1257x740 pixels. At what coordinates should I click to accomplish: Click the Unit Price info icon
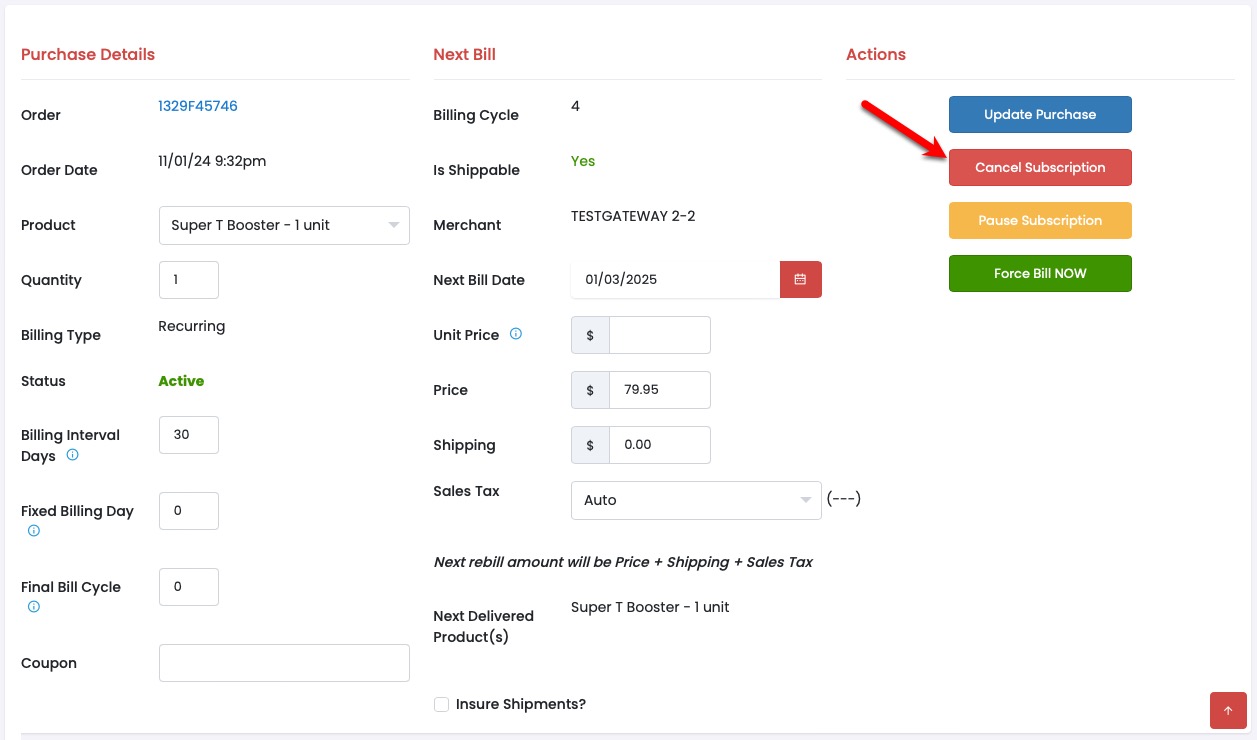[x=516, y=334]
